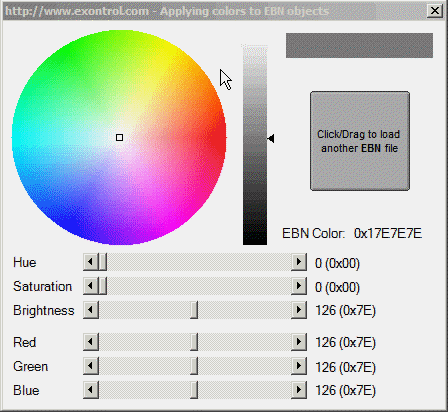This screenshot has width=448, height=412.
Task: Increase Saturation with its right arrow
Action: [x=299, y=286]
